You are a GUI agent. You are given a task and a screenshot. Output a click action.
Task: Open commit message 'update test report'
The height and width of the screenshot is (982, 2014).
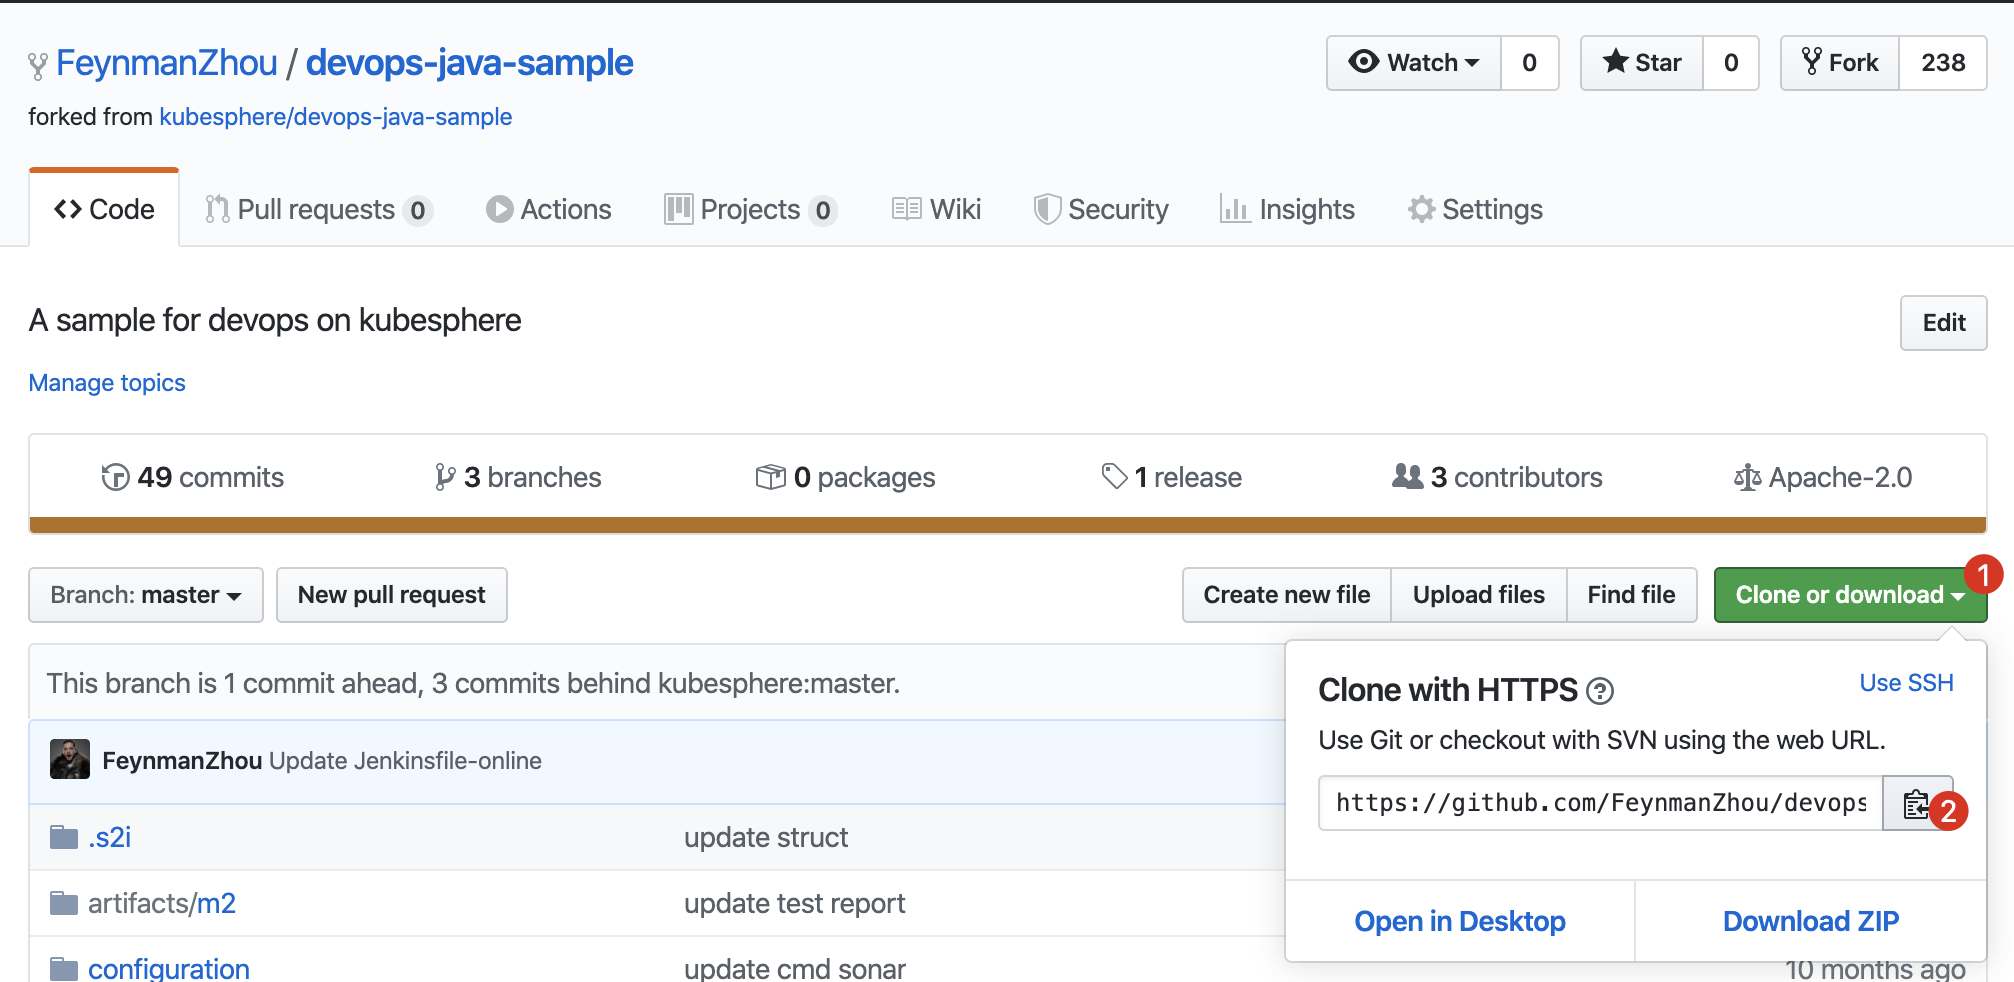795,903
